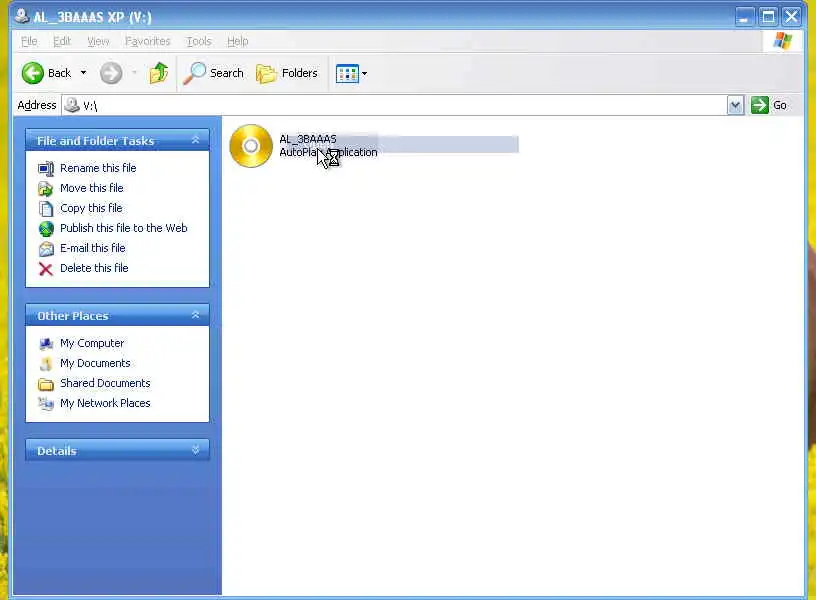Maximize the AL_3BAAAS XP window
Viewport: 816px width, 600px height.
pyautogui.click(x=768, y=17)
